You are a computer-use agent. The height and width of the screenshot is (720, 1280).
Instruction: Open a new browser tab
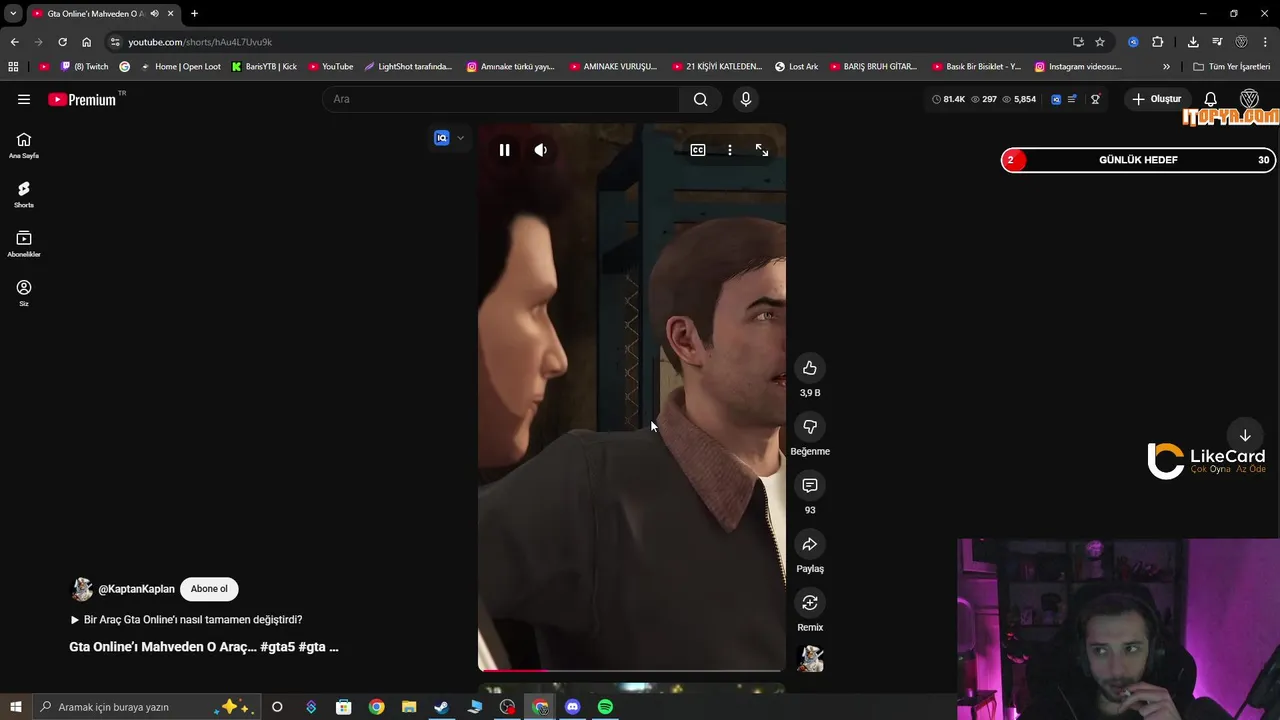(194, 13)
